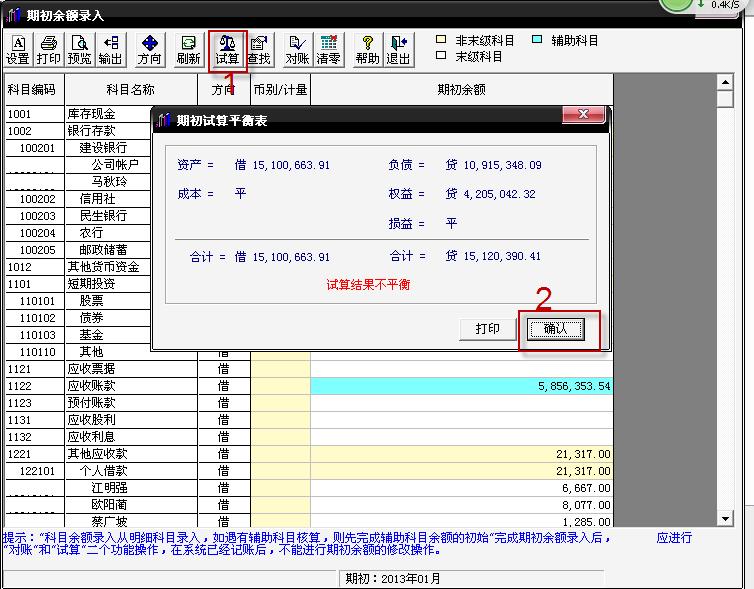Click the 打印 printer toolbar icon

point(49,50)
